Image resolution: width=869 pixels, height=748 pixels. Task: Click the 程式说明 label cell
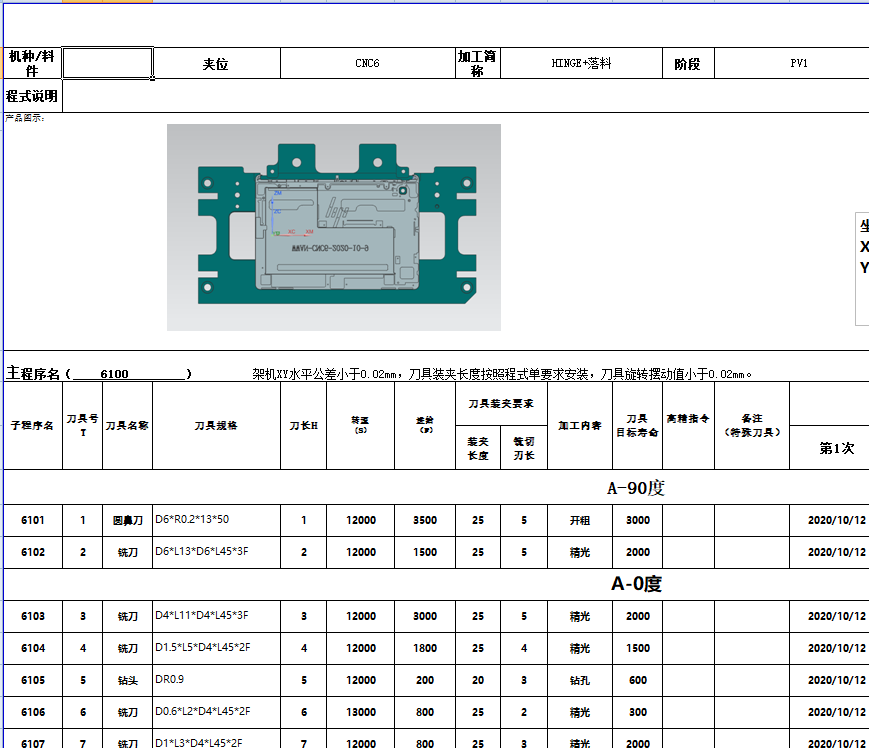[x=33, y=96]
